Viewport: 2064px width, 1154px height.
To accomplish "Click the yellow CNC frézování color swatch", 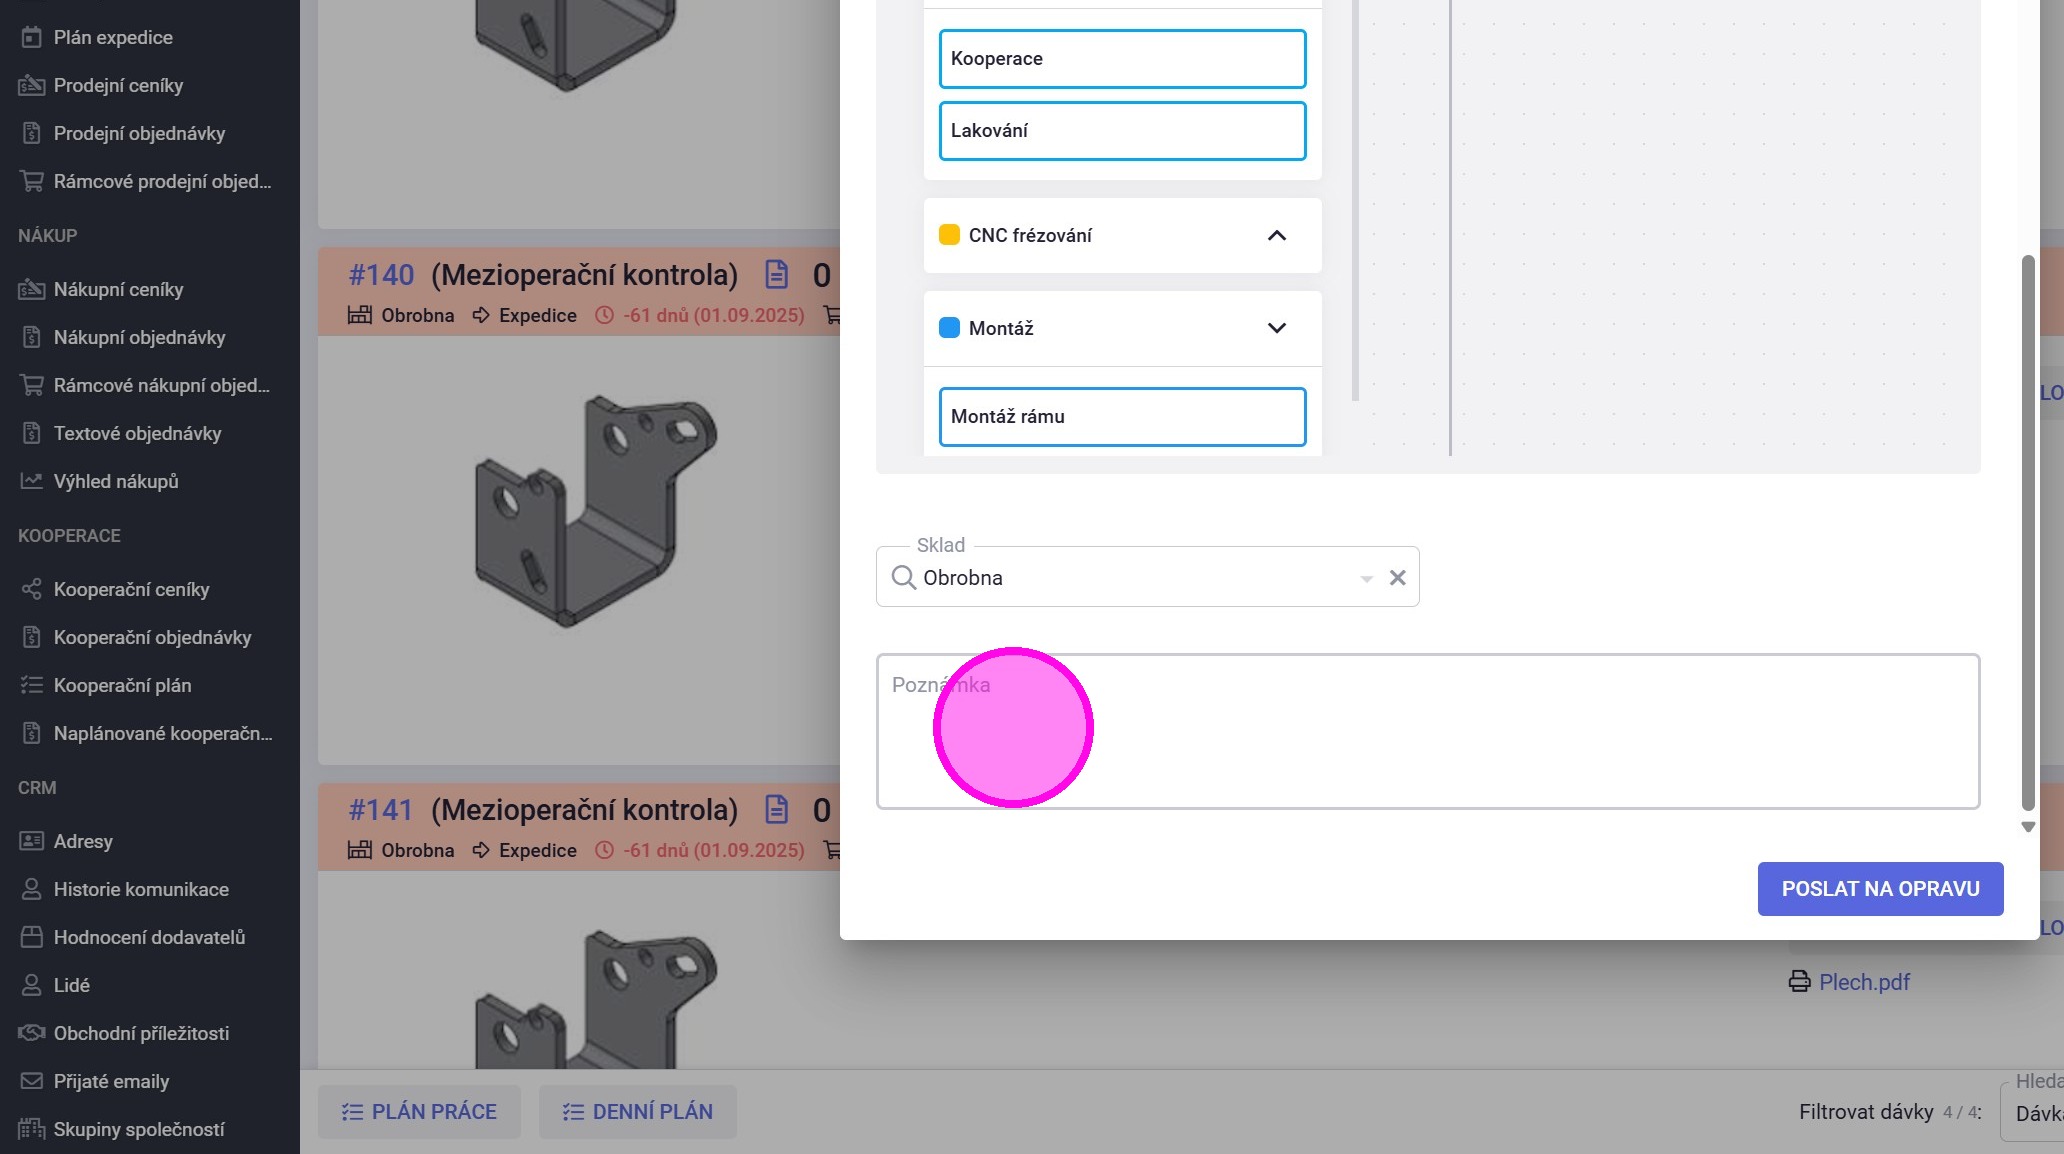I will (949, 235).
